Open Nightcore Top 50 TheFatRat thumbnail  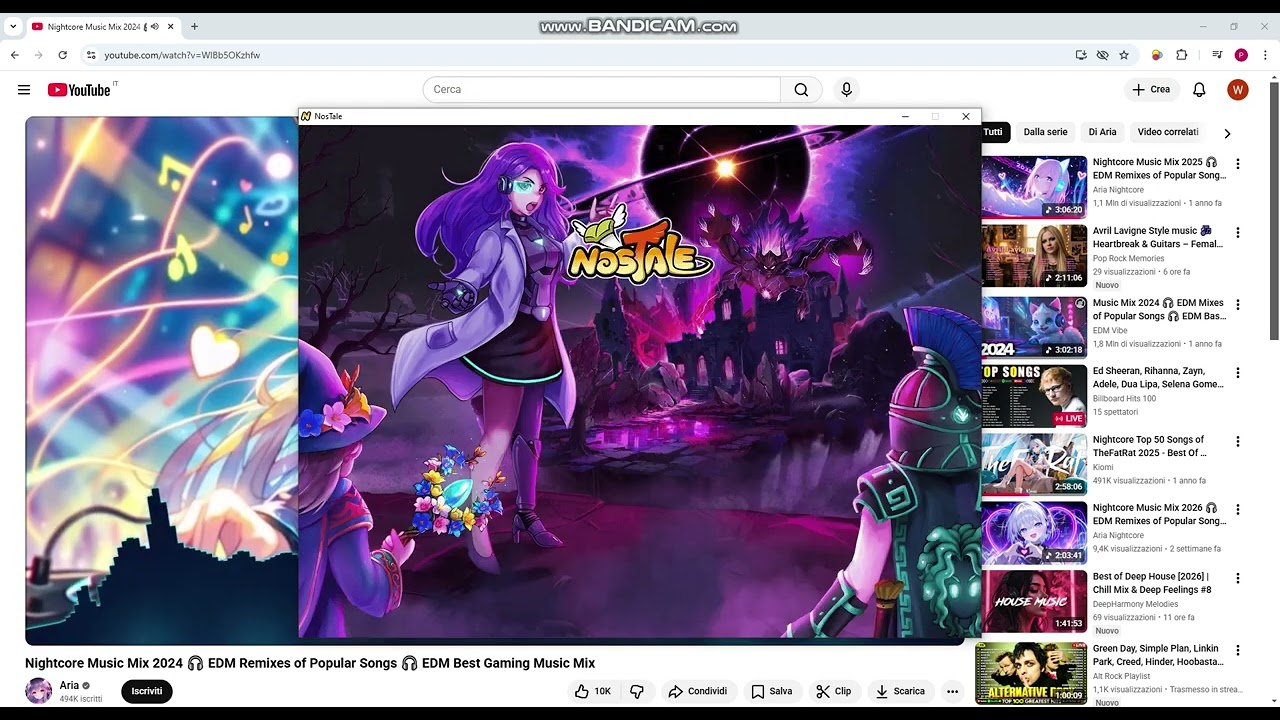coord(1033,464)
